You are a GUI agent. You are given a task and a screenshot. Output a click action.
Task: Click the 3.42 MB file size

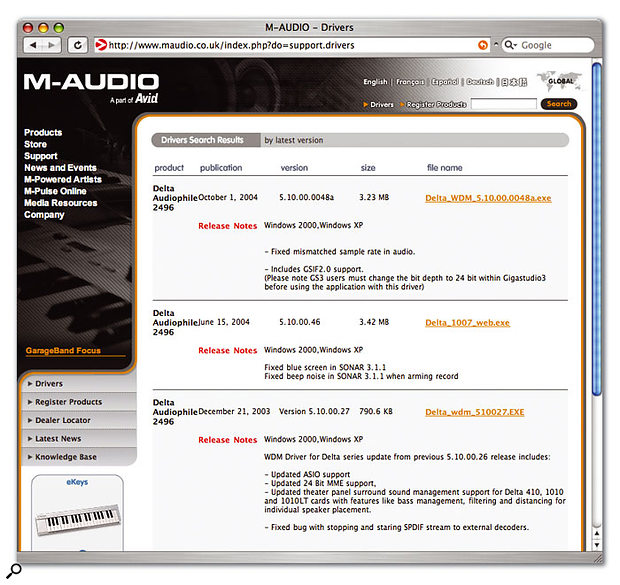tap(374, 322)
